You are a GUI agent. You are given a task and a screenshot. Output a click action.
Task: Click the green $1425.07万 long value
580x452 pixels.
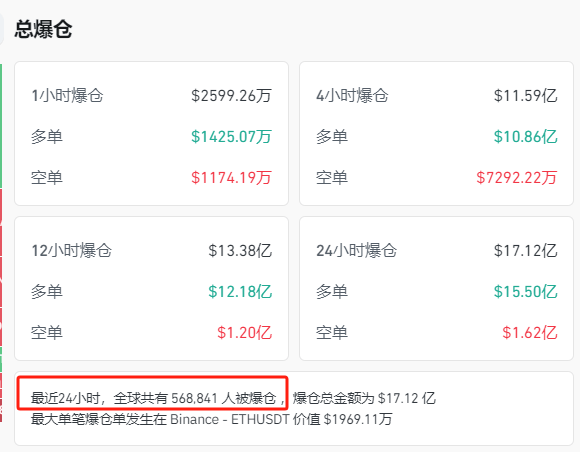point(232,136)
